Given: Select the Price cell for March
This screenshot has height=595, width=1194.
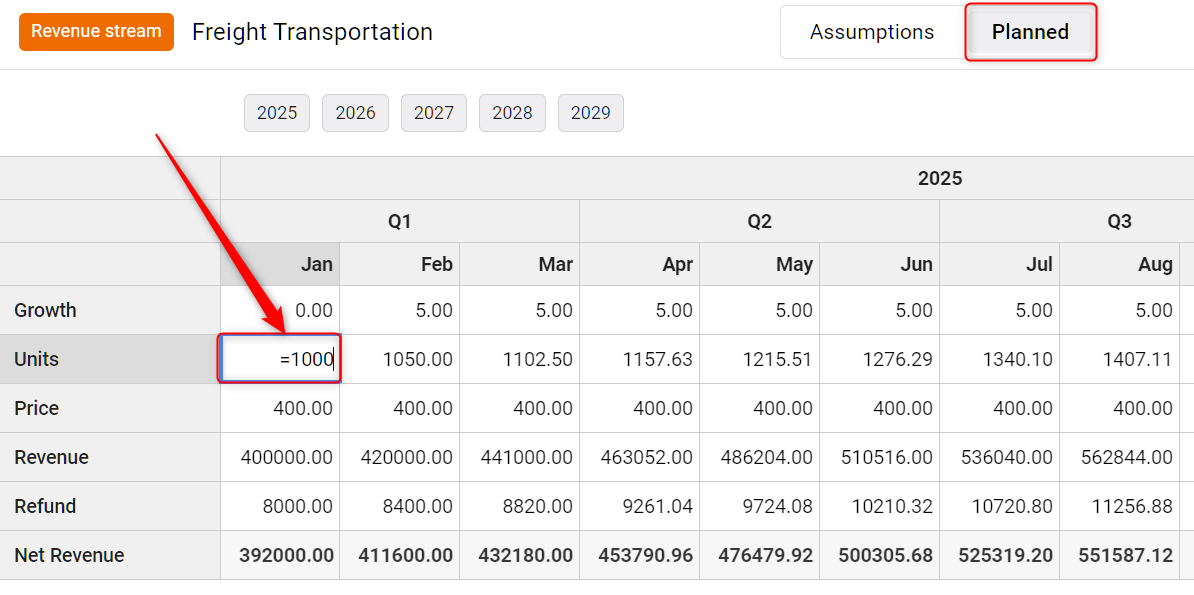Looking at the screenshot, I should 520,408.
